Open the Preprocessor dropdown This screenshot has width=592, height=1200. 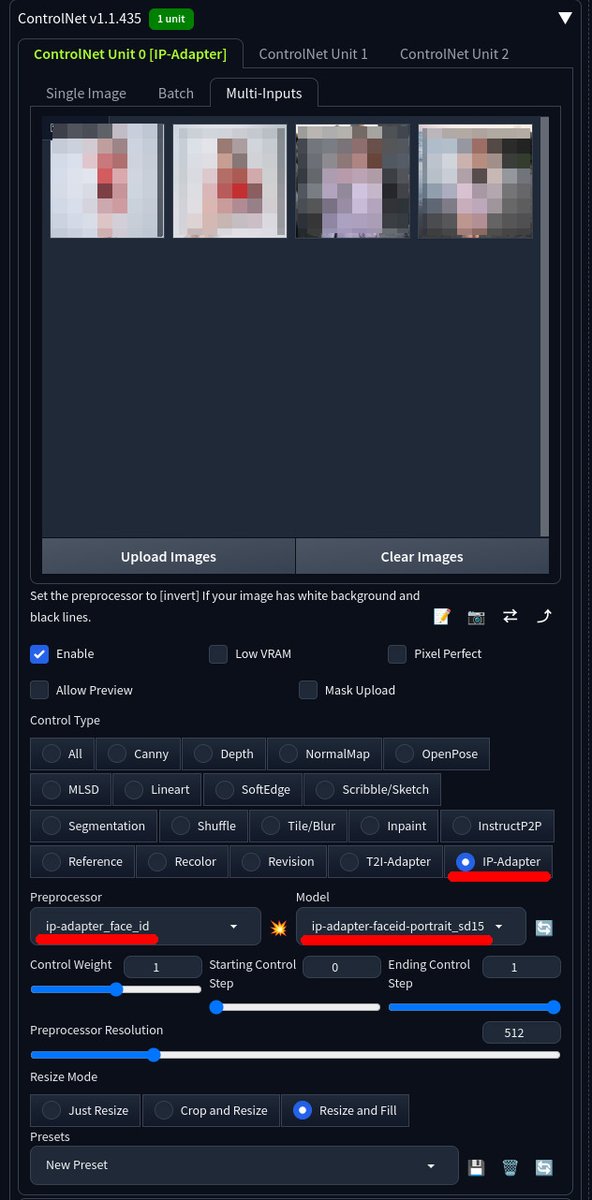click(146, 927)
